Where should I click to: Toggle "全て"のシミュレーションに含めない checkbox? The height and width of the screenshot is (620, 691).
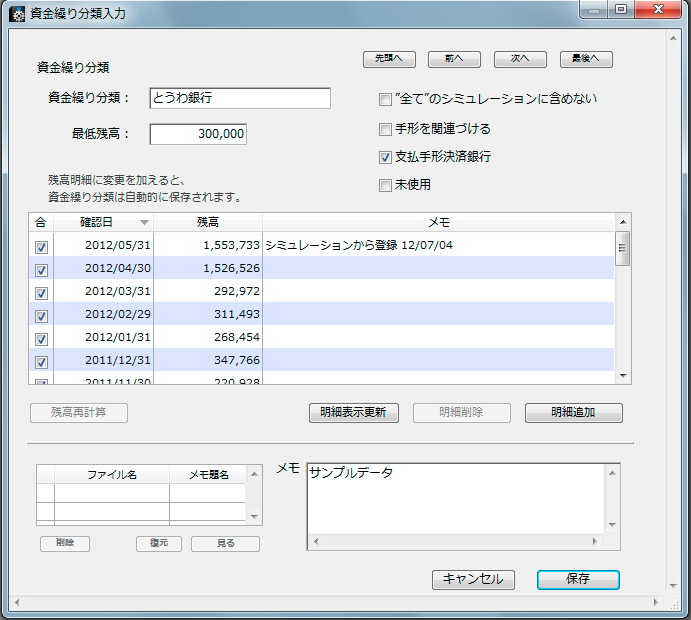385,100
